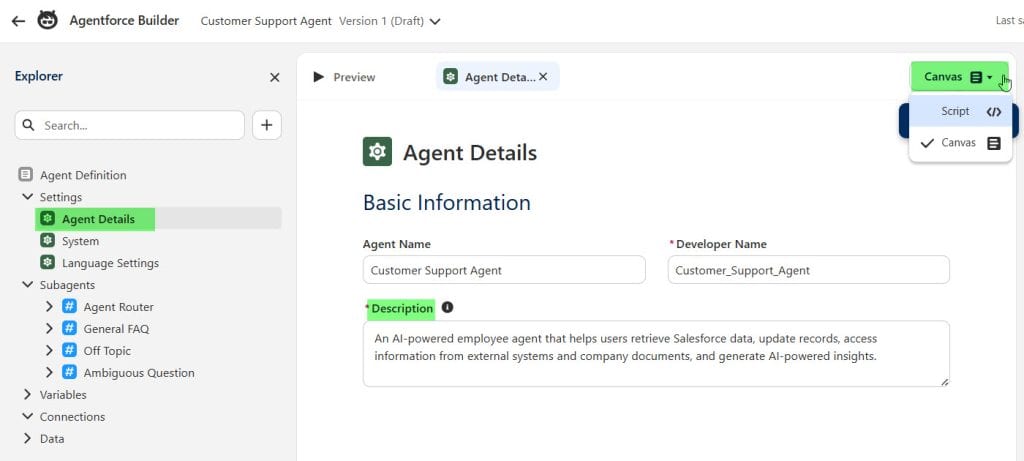This screenshot has height=461, width=1024.
Task: Click the plus button beside search
Action: [x=266, y=125]
